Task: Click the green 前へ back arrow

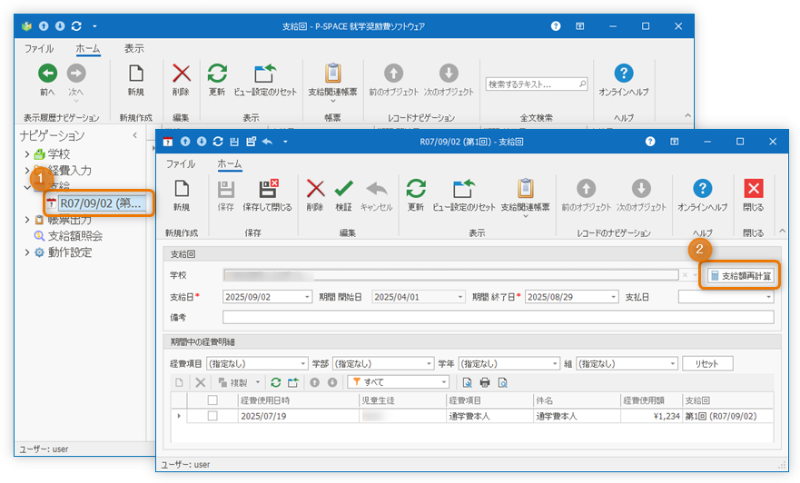Action: click(x=47, y=73)
